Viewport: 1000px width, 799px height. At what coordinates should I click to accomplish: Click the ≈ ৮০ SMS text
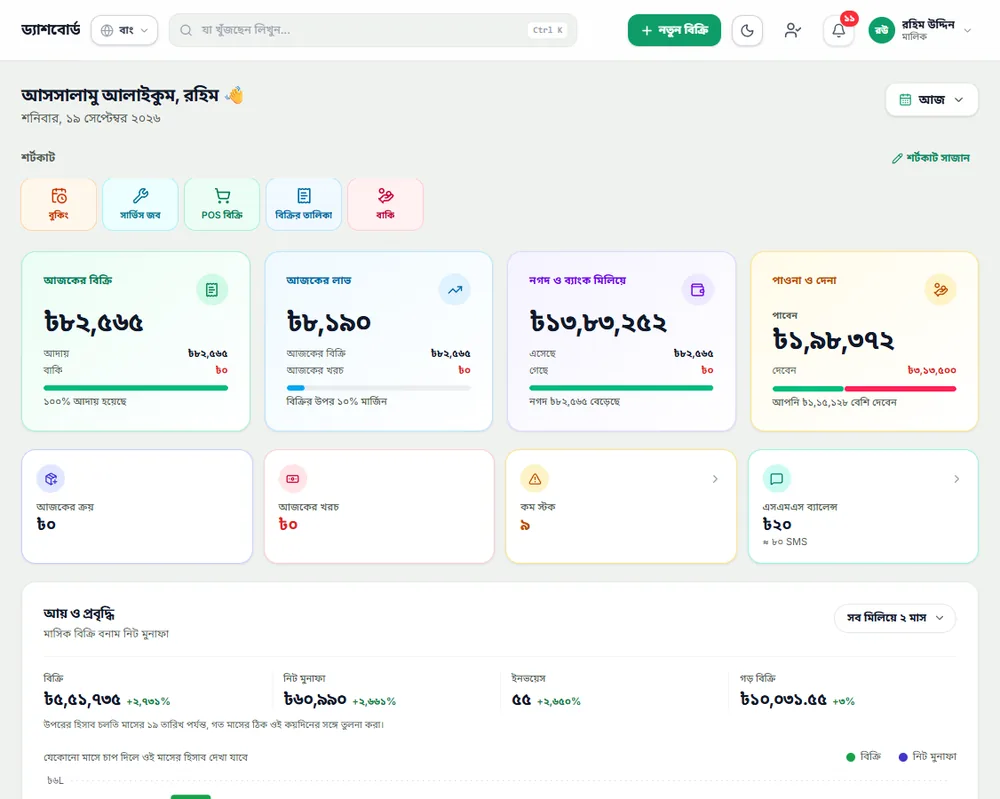785,541
